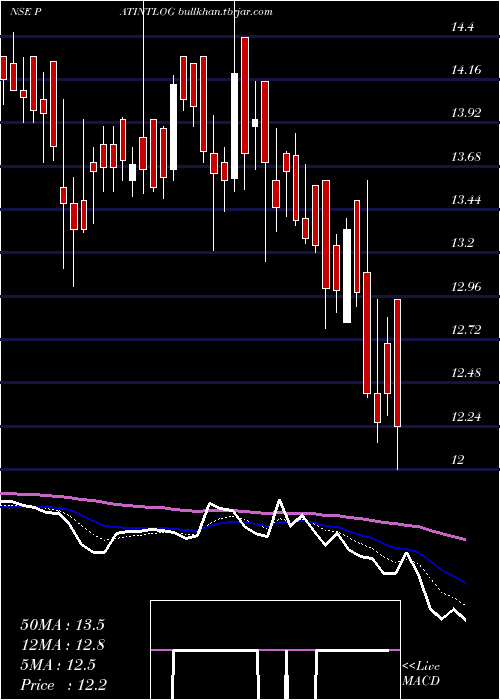Click the 13.2 price axis label
The width and height of the screenshot is (500, 700).
point(462,243)
